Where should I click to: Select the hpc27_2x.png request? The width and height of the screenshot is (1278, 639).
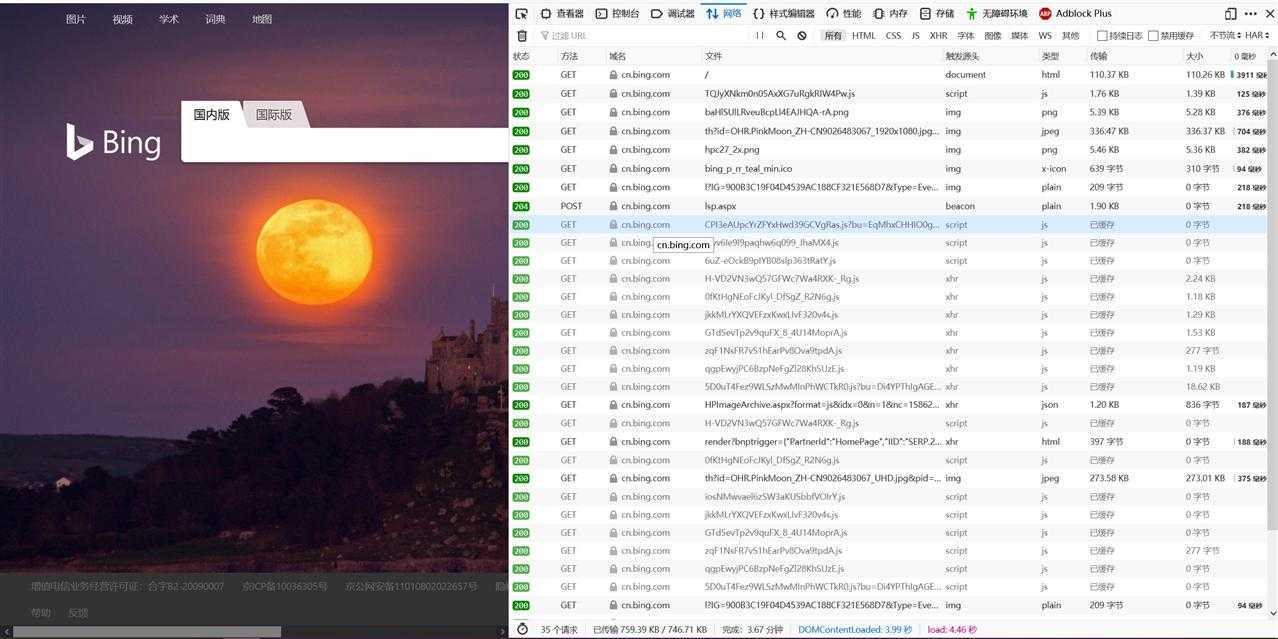[889, 150]
